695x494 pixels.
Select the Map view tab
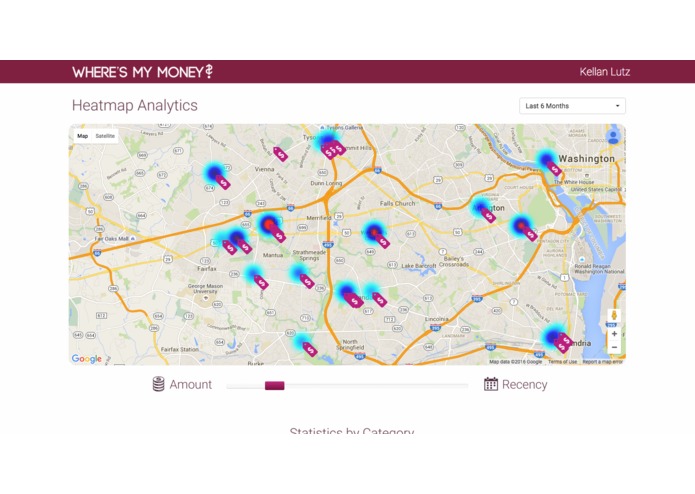[x=82, y=136]
